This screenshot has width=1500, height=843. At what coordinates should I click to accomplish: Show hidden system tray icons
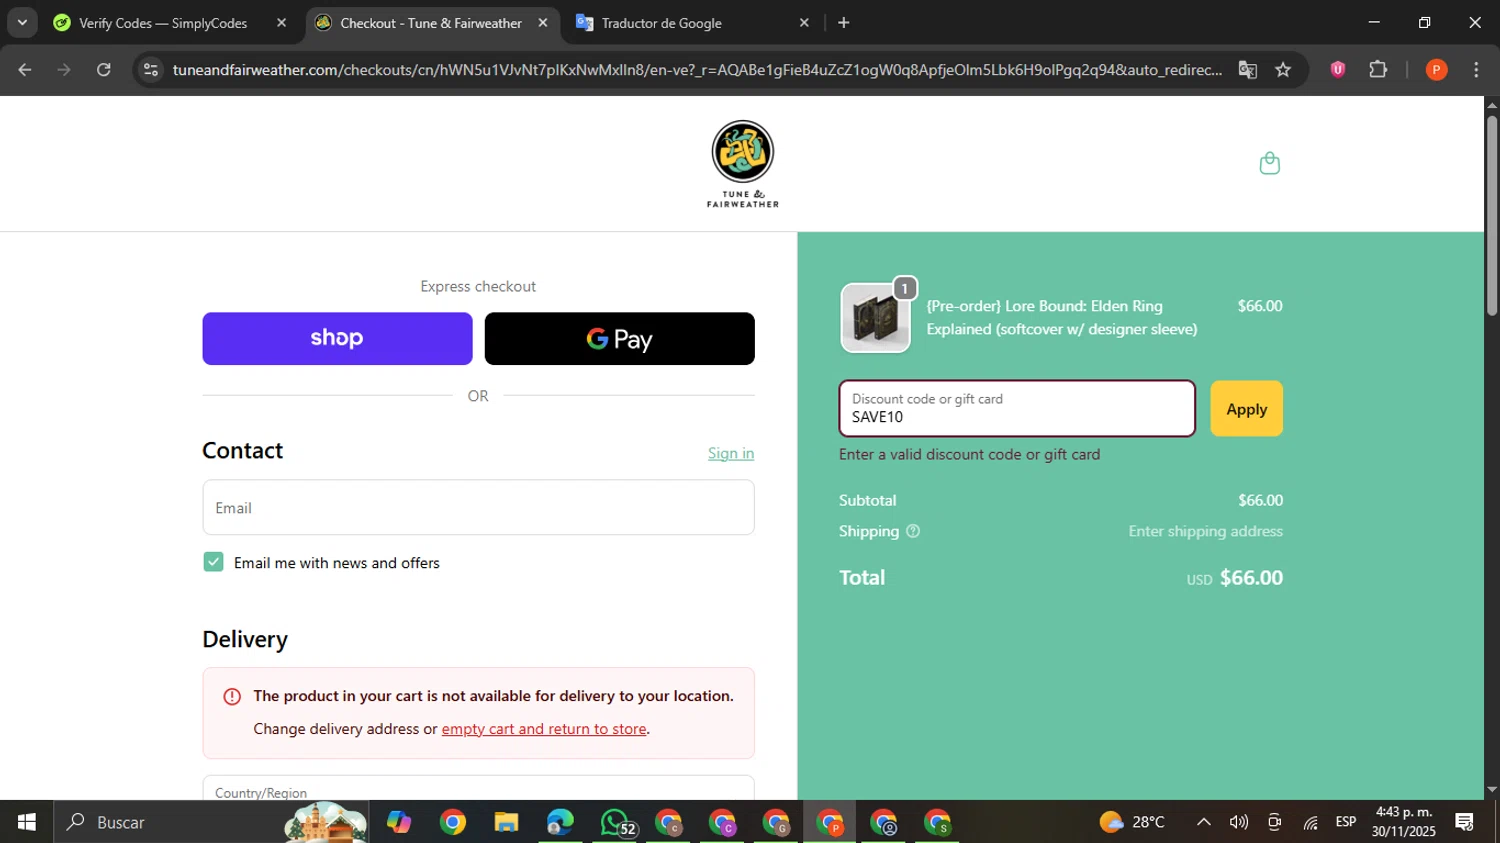(x=1204, y=822)
